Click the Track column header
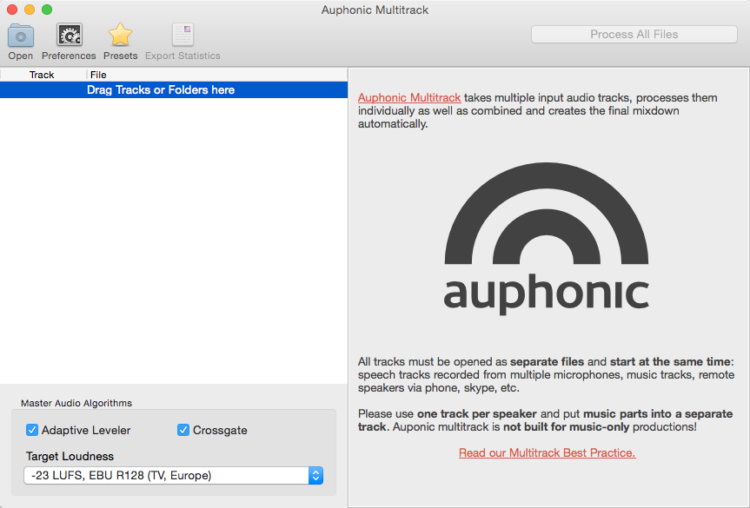Image resolution: width=750 pixels, height=508 pixels. coord(43,75)
